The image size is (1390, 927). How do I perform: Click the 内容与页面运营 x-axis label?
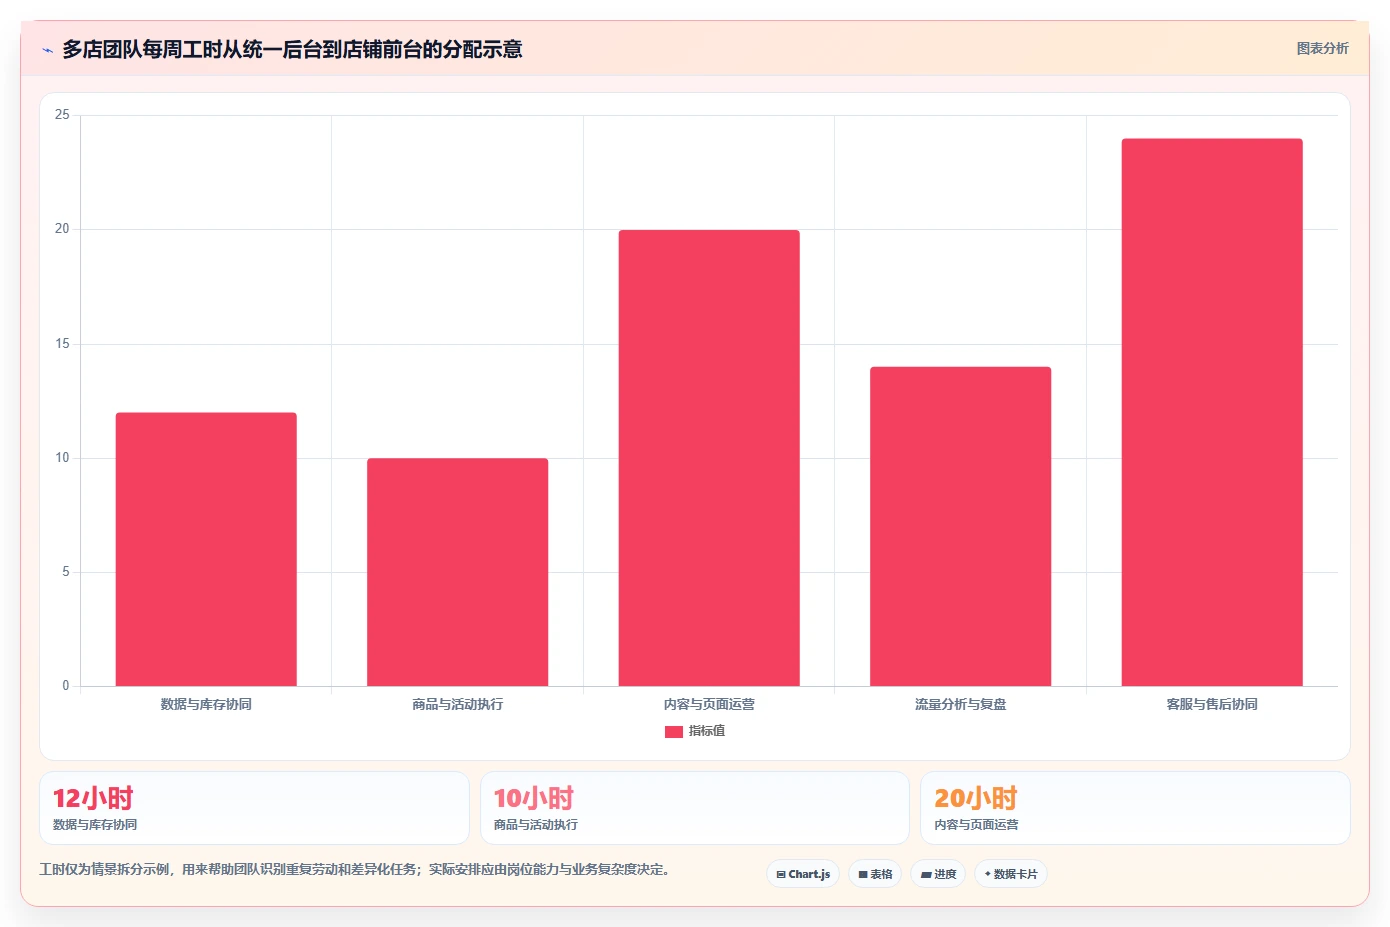[x=709, y=704]
